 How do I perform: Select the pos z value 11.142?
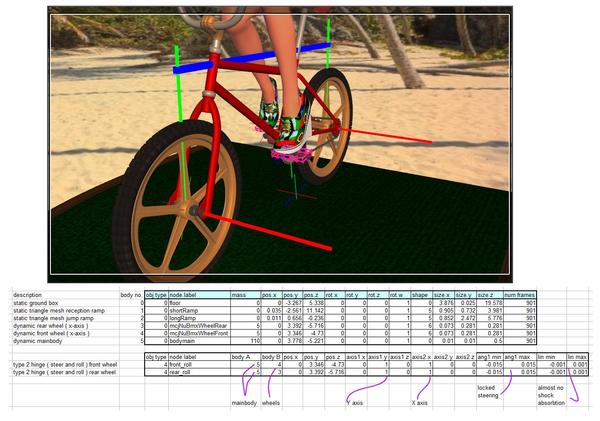click(313, 310)
